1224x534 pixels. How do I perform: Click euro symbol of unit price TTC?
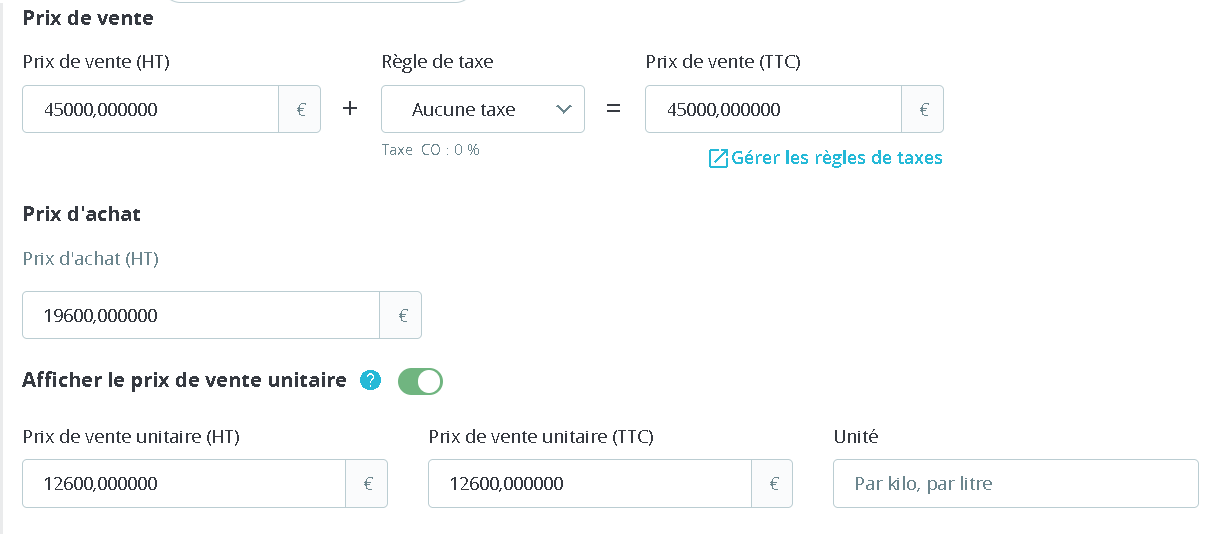(x=773, y=484)
